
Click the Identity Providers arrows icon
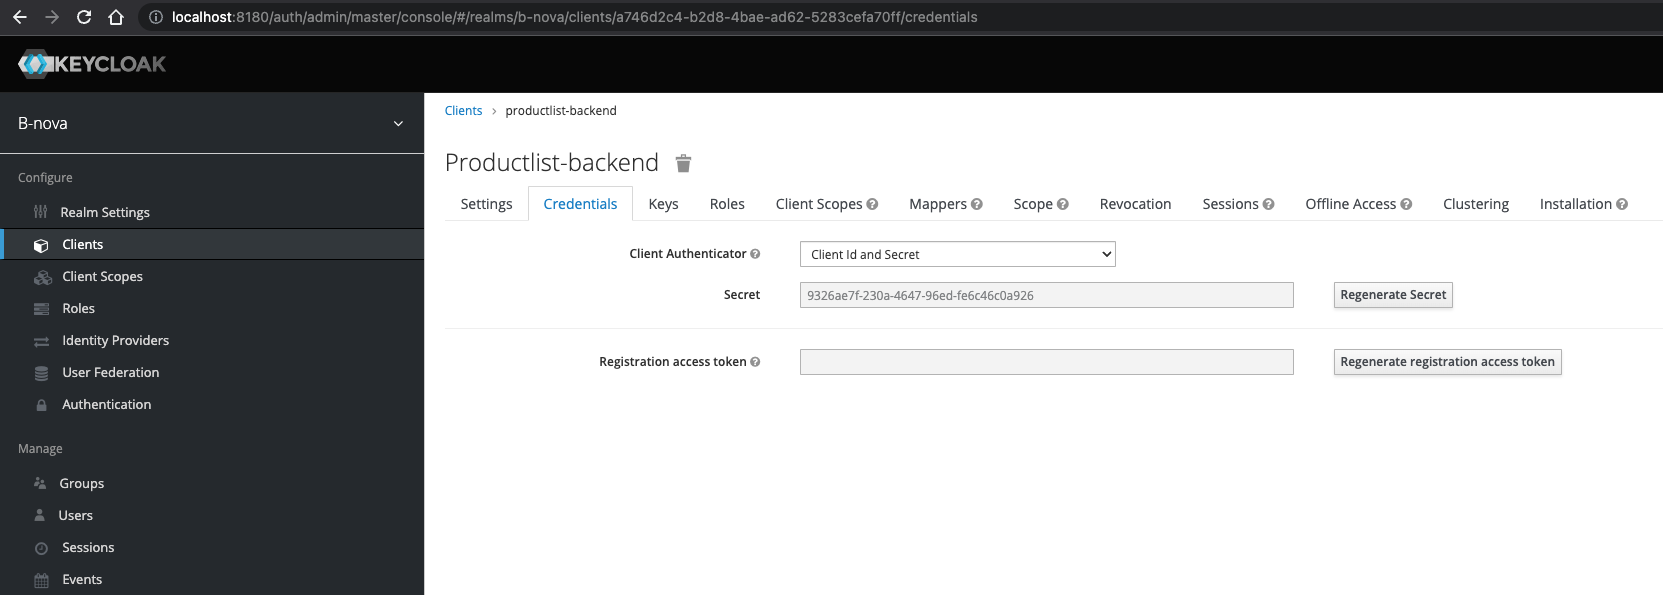click(41, 341)
